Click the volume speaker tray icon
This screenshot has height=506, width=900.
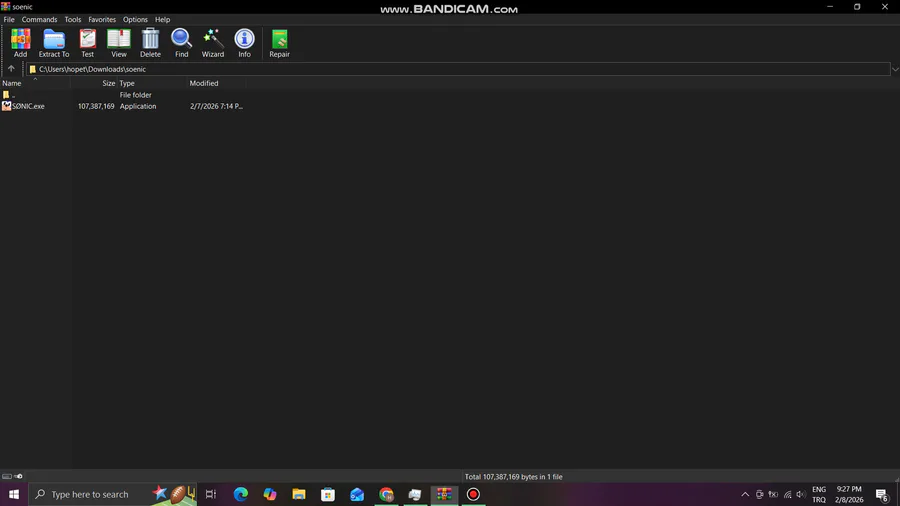coord(801,495)
